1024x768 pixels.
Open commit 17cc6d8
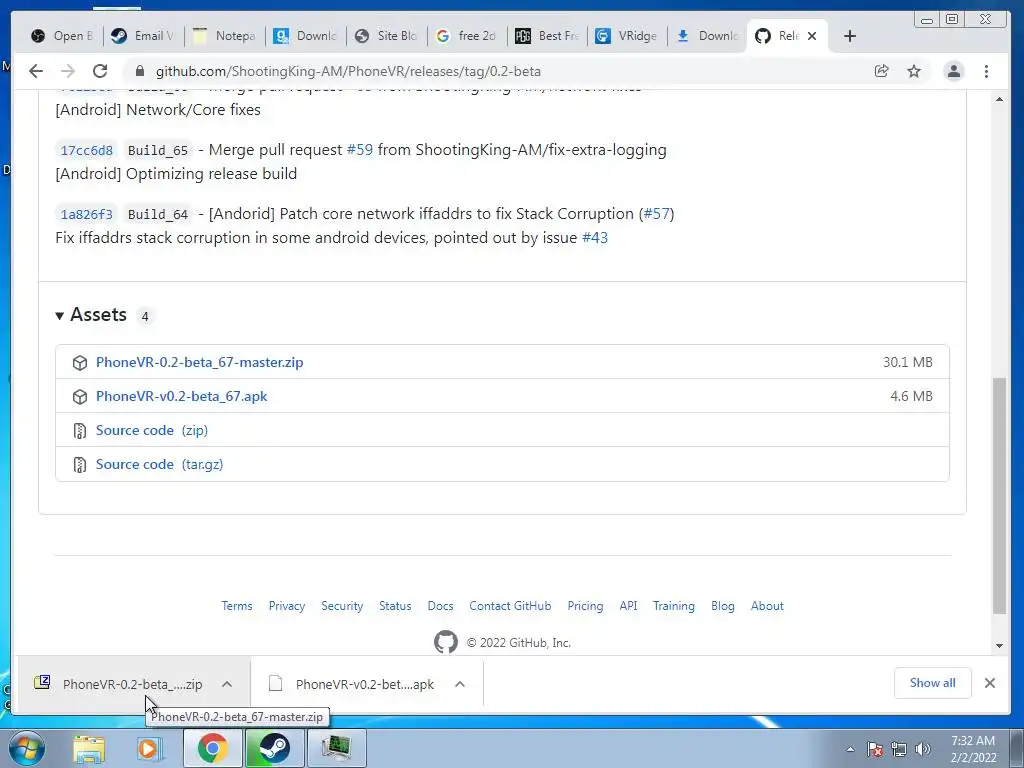pos(86,151)
